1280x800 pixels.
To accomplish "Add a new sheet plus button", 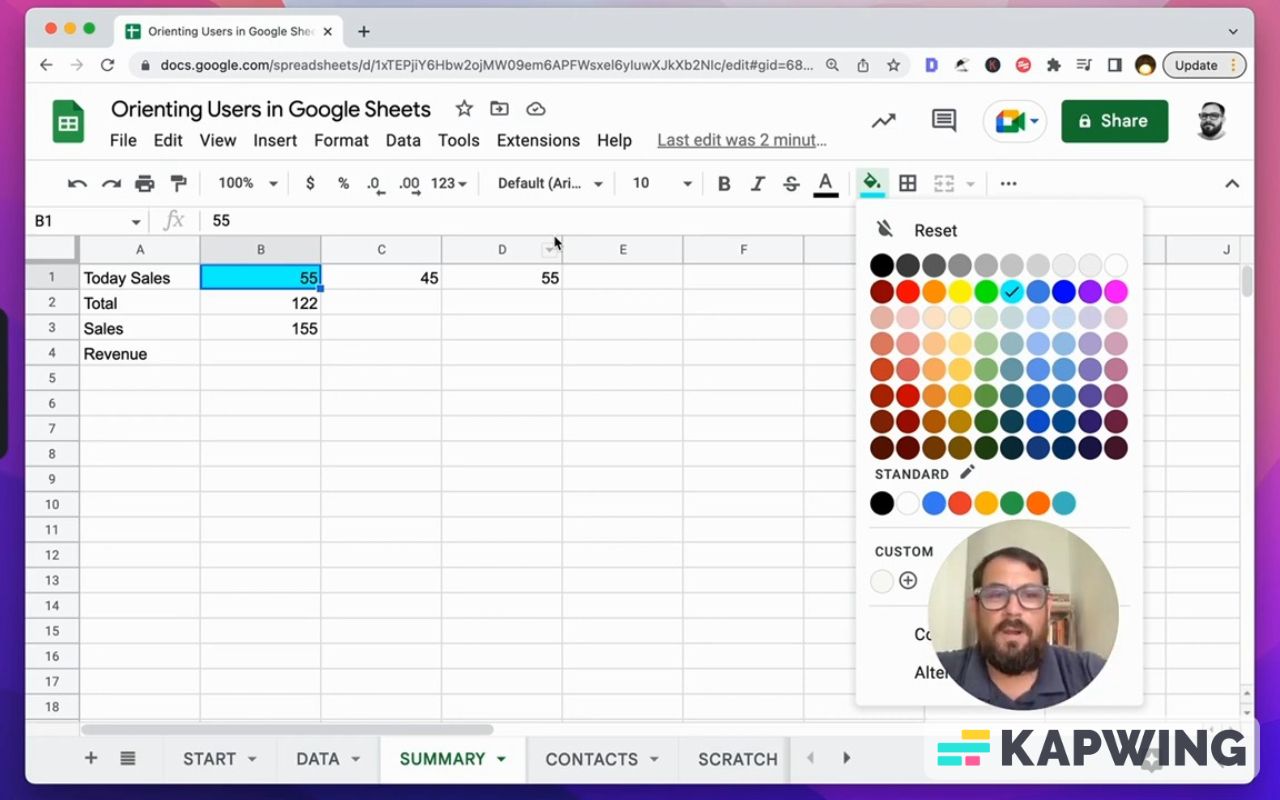I will (x=91, y=758).
